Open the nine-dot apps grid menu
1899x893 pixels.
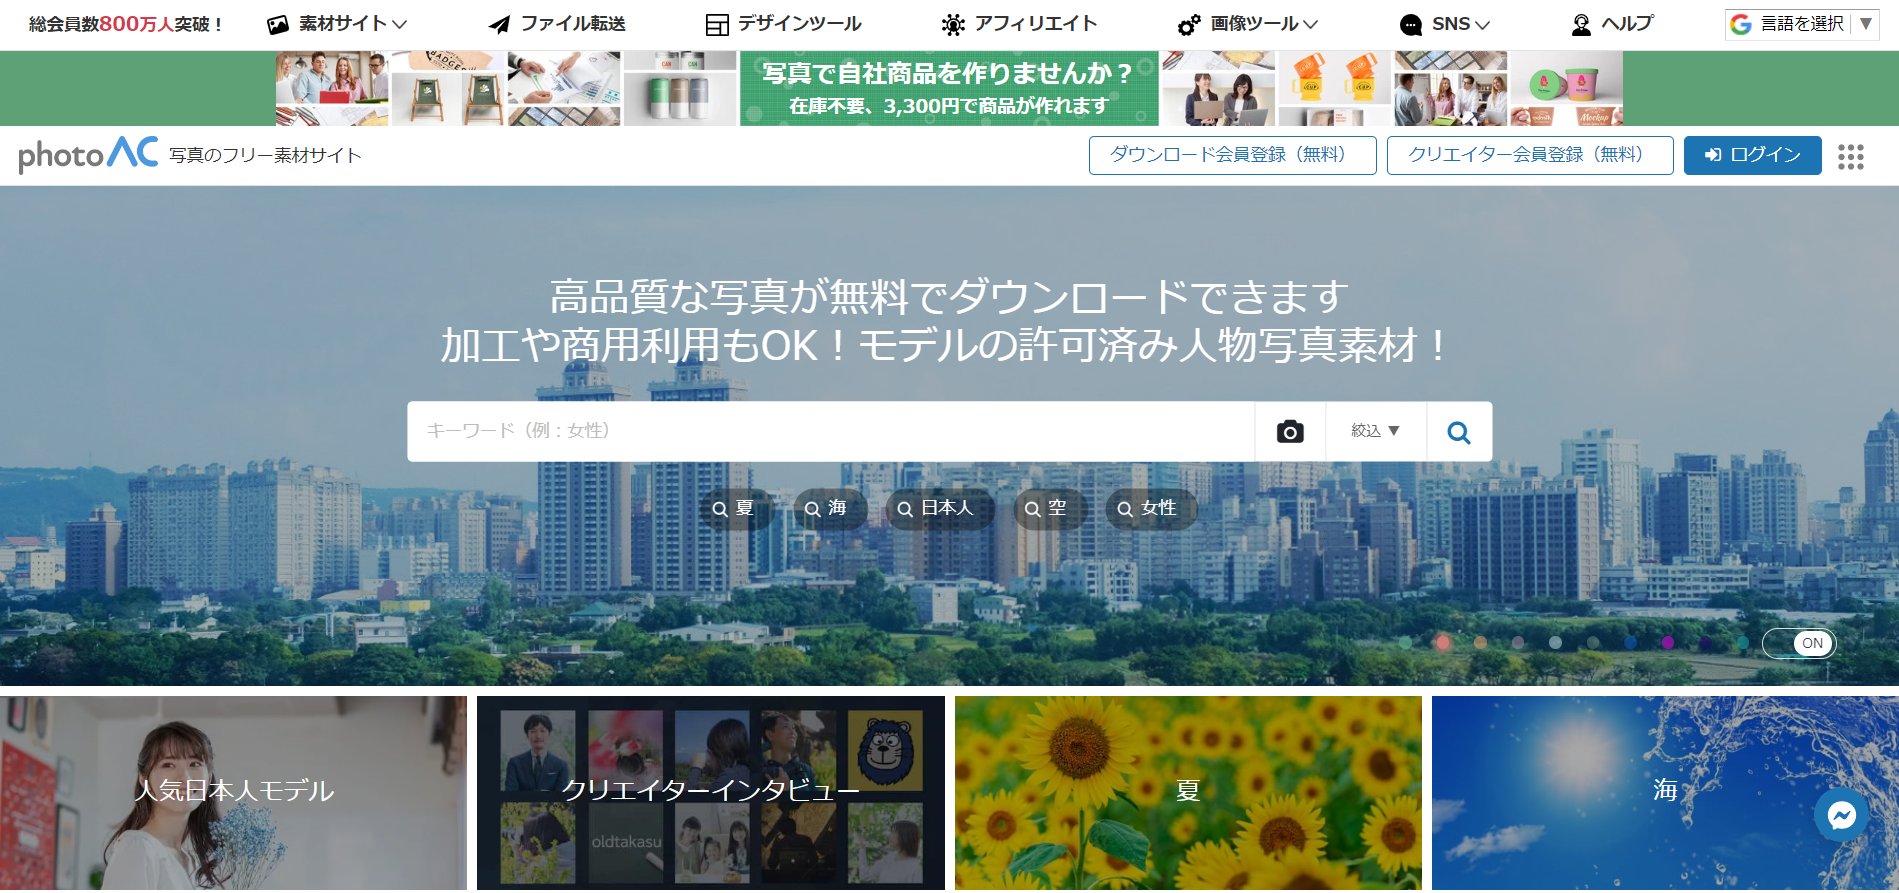click(1850, 157)
